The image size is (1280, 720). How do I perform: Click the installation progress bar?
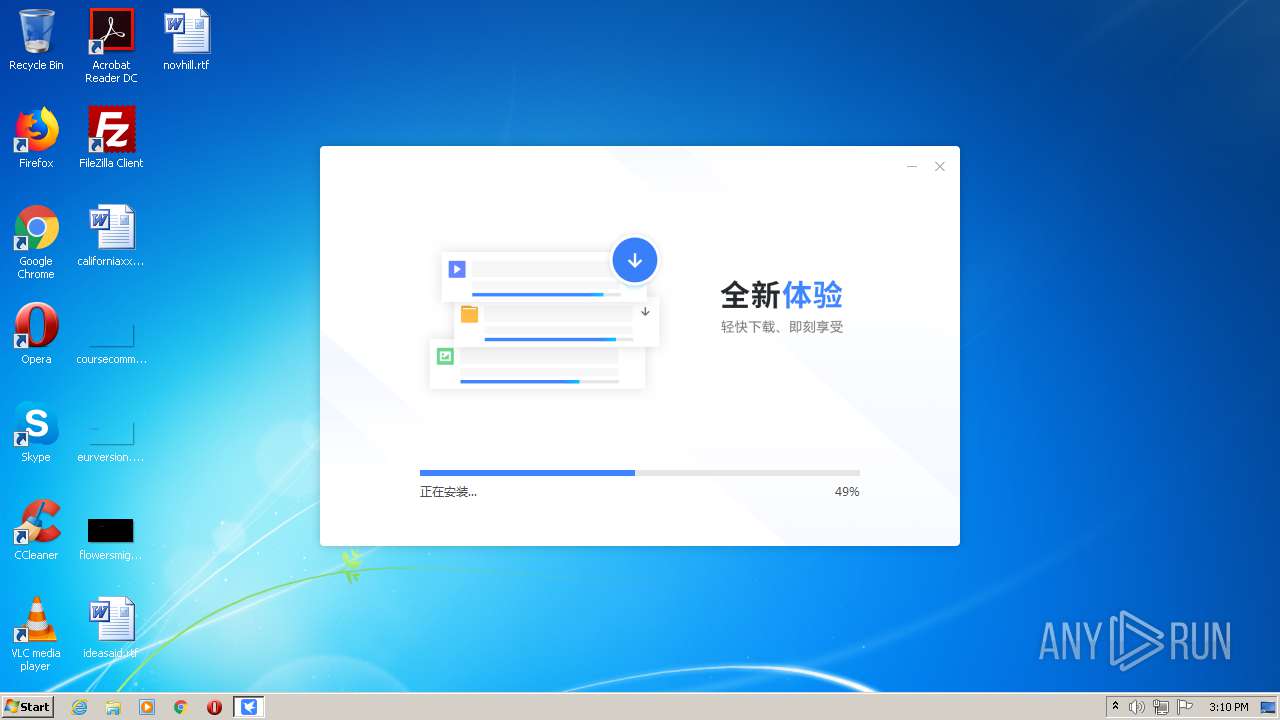640,473
